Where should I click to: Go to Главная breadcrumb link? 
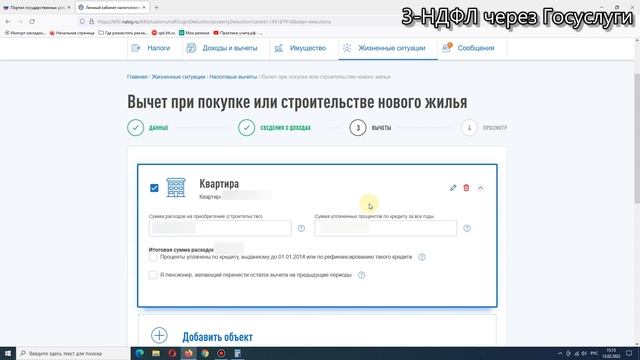(x=137, y=77)
